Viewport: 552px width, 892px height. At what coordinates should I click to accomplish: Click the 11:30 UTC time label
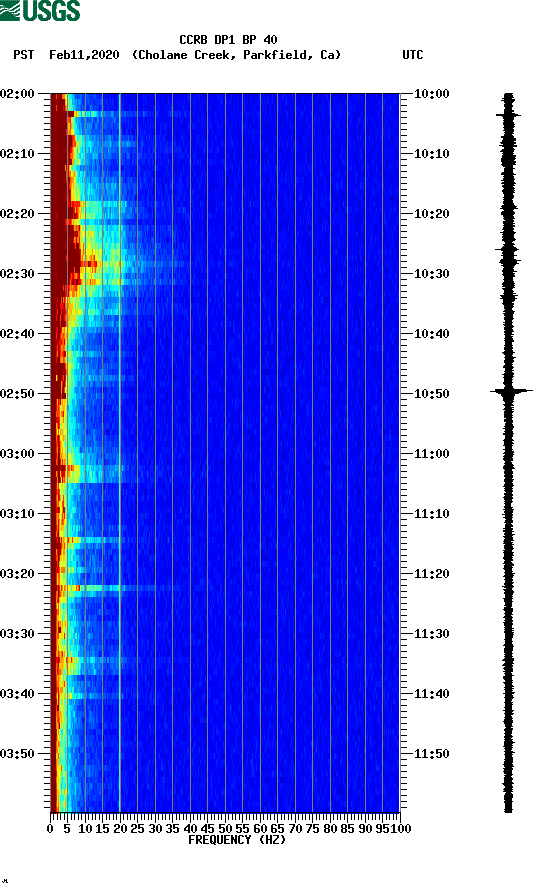pyautogui.click(x=431, y=634)
